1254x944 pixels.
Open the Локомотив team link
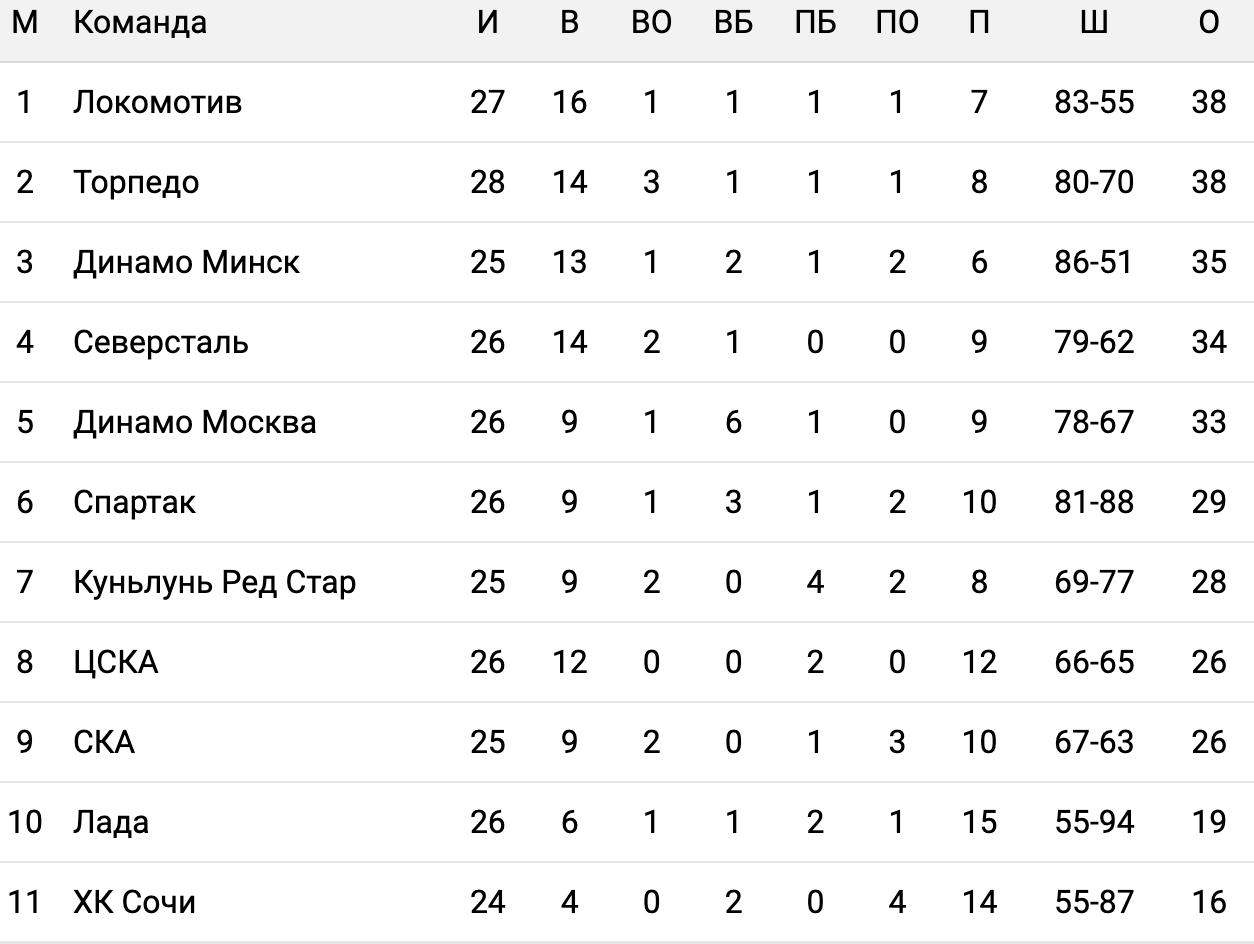[x=157, y=102]
